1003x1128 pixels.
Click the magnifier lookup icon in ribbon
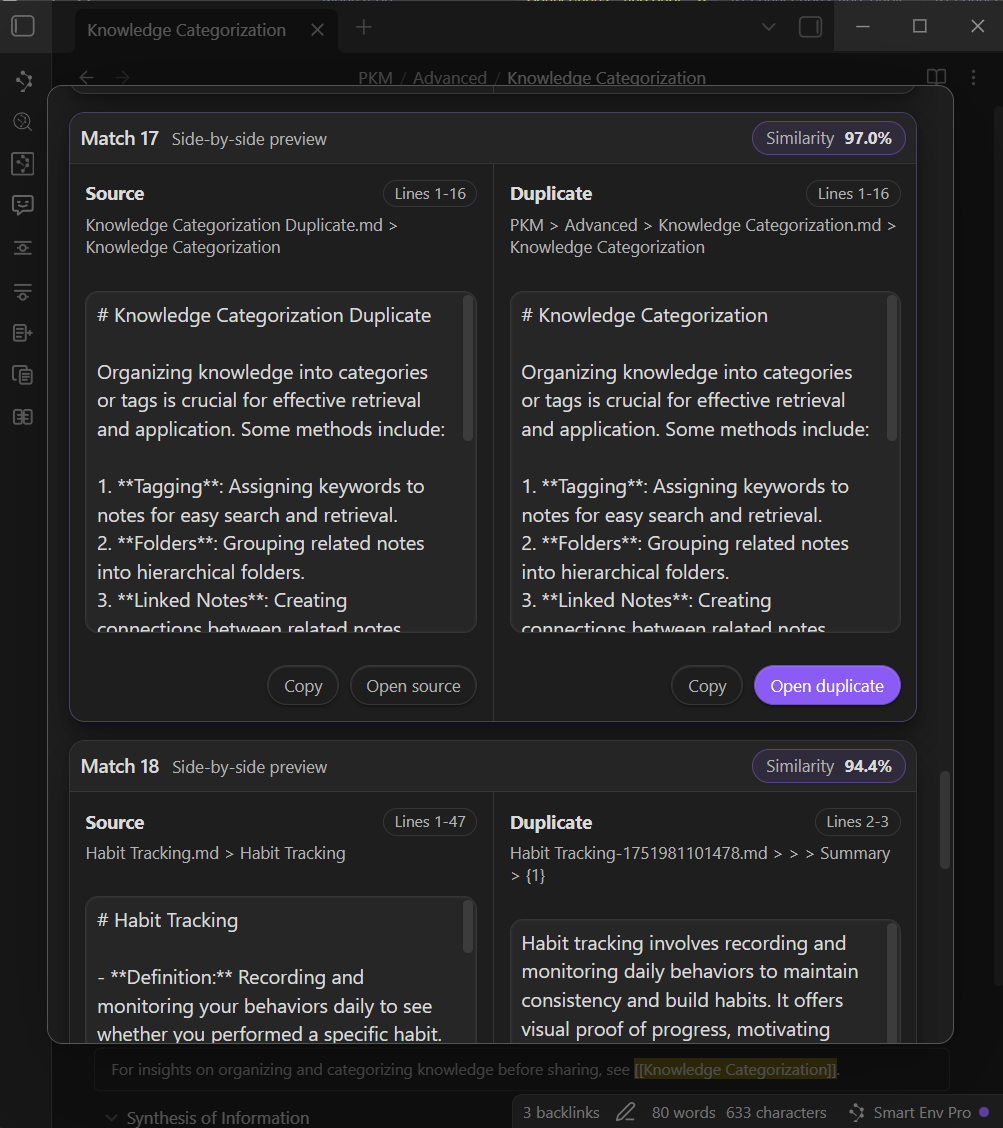click(23, 122)
